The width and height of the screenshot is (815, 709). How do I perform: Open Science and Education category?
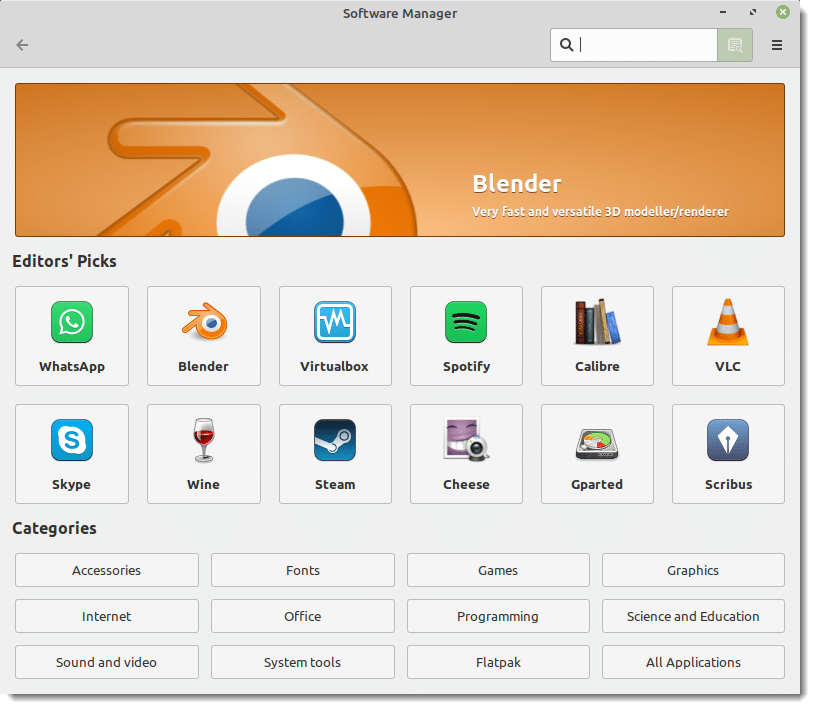point(694,618)
